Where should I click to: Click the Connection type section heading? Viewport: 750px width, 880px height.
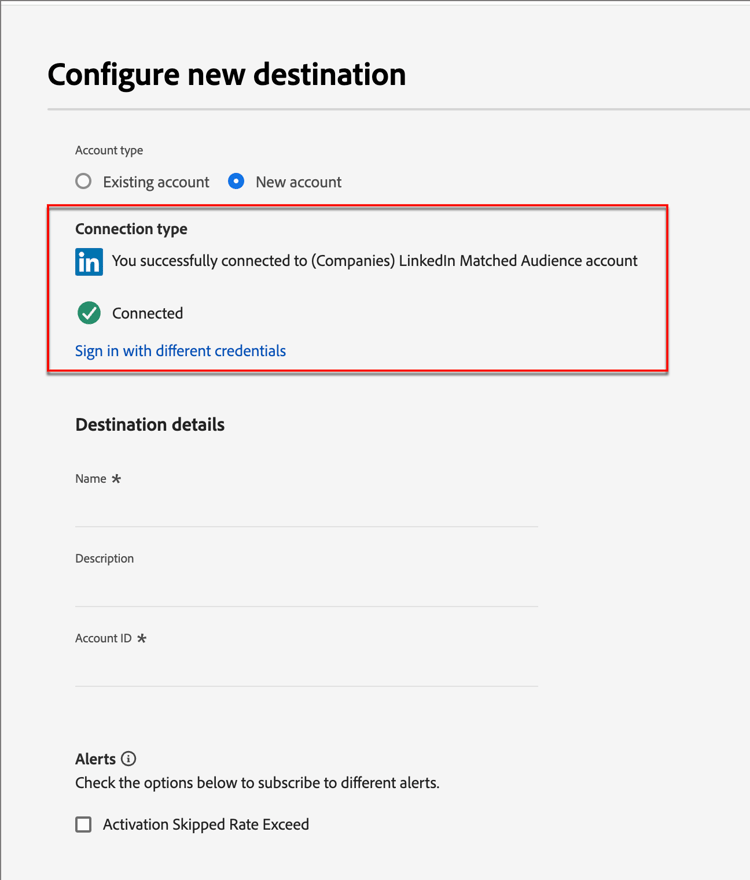point(131,229)
